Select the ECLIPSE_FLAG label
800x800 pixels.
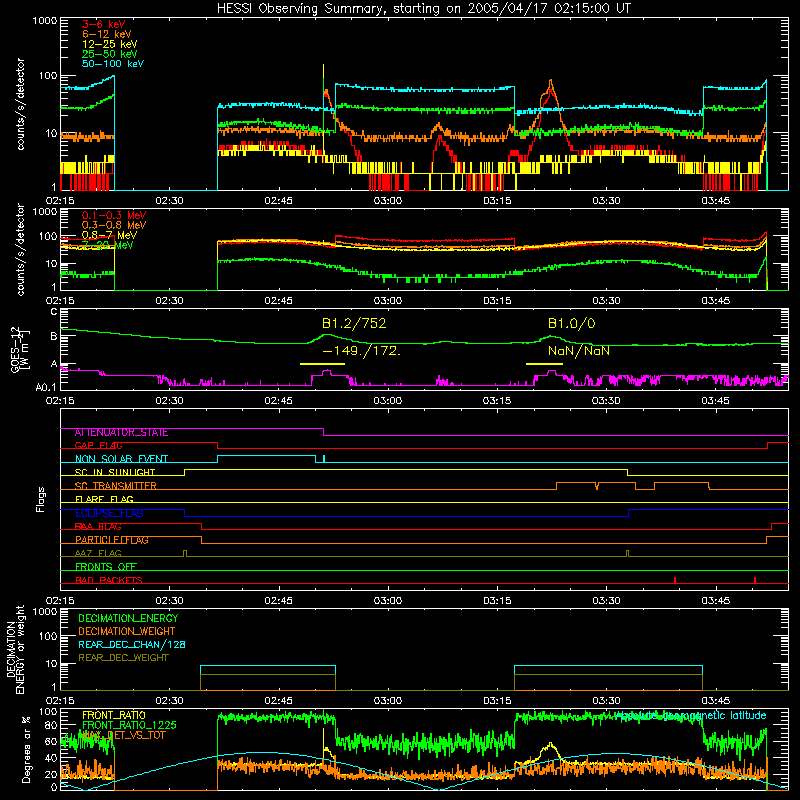point(109,513)
